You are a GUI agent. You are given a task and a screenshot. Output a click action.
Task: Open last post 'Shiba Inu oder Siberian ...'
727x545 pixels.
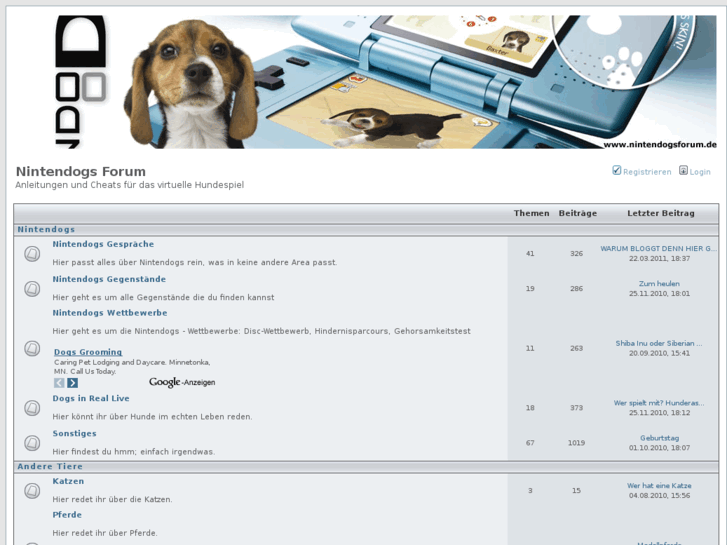point(659,344)
